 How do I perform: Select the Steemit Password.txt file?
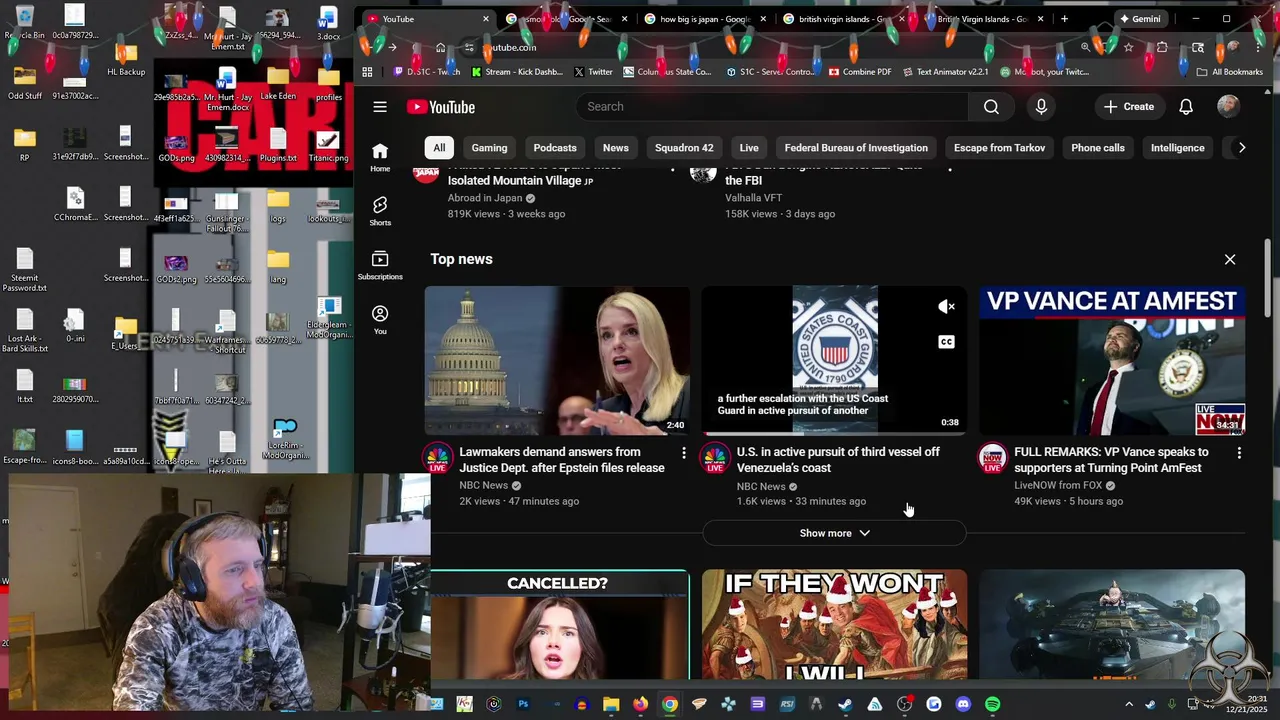click(25, 271)
